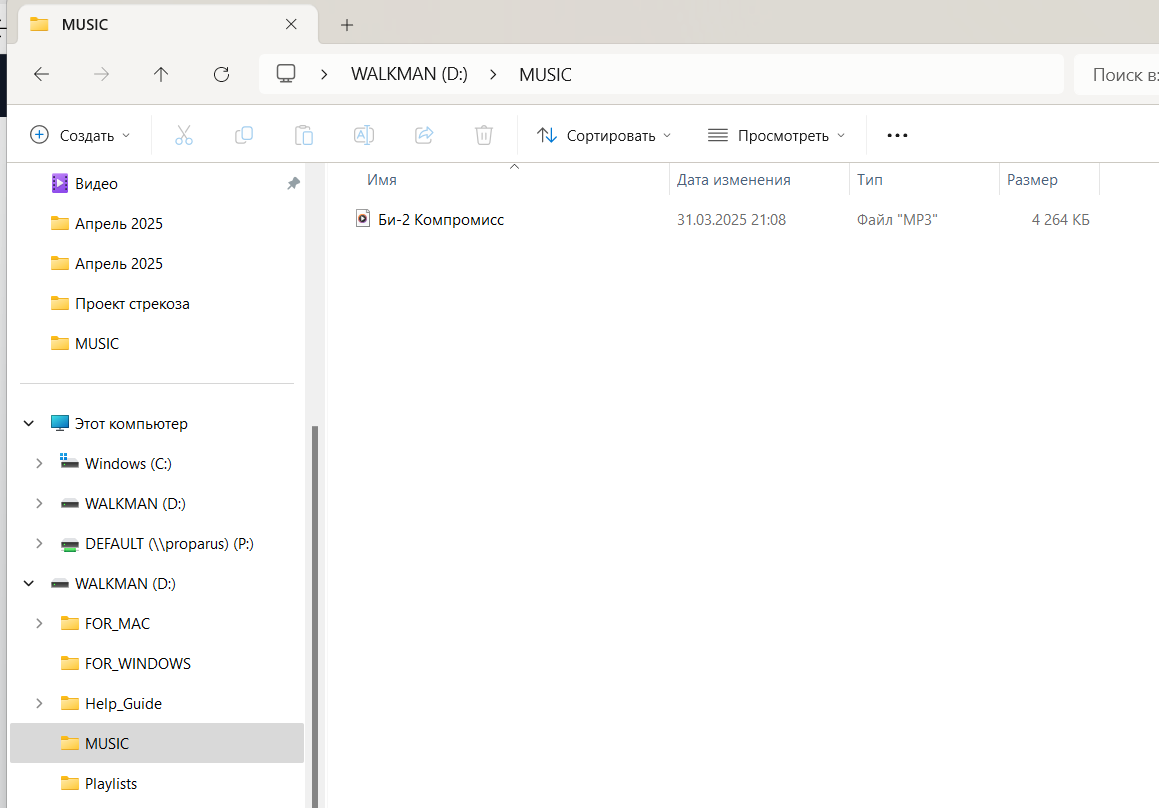Close the MUSIC tab
Image resolution: width=1159 pixels, height=808 pixels.
coord(291,24)
